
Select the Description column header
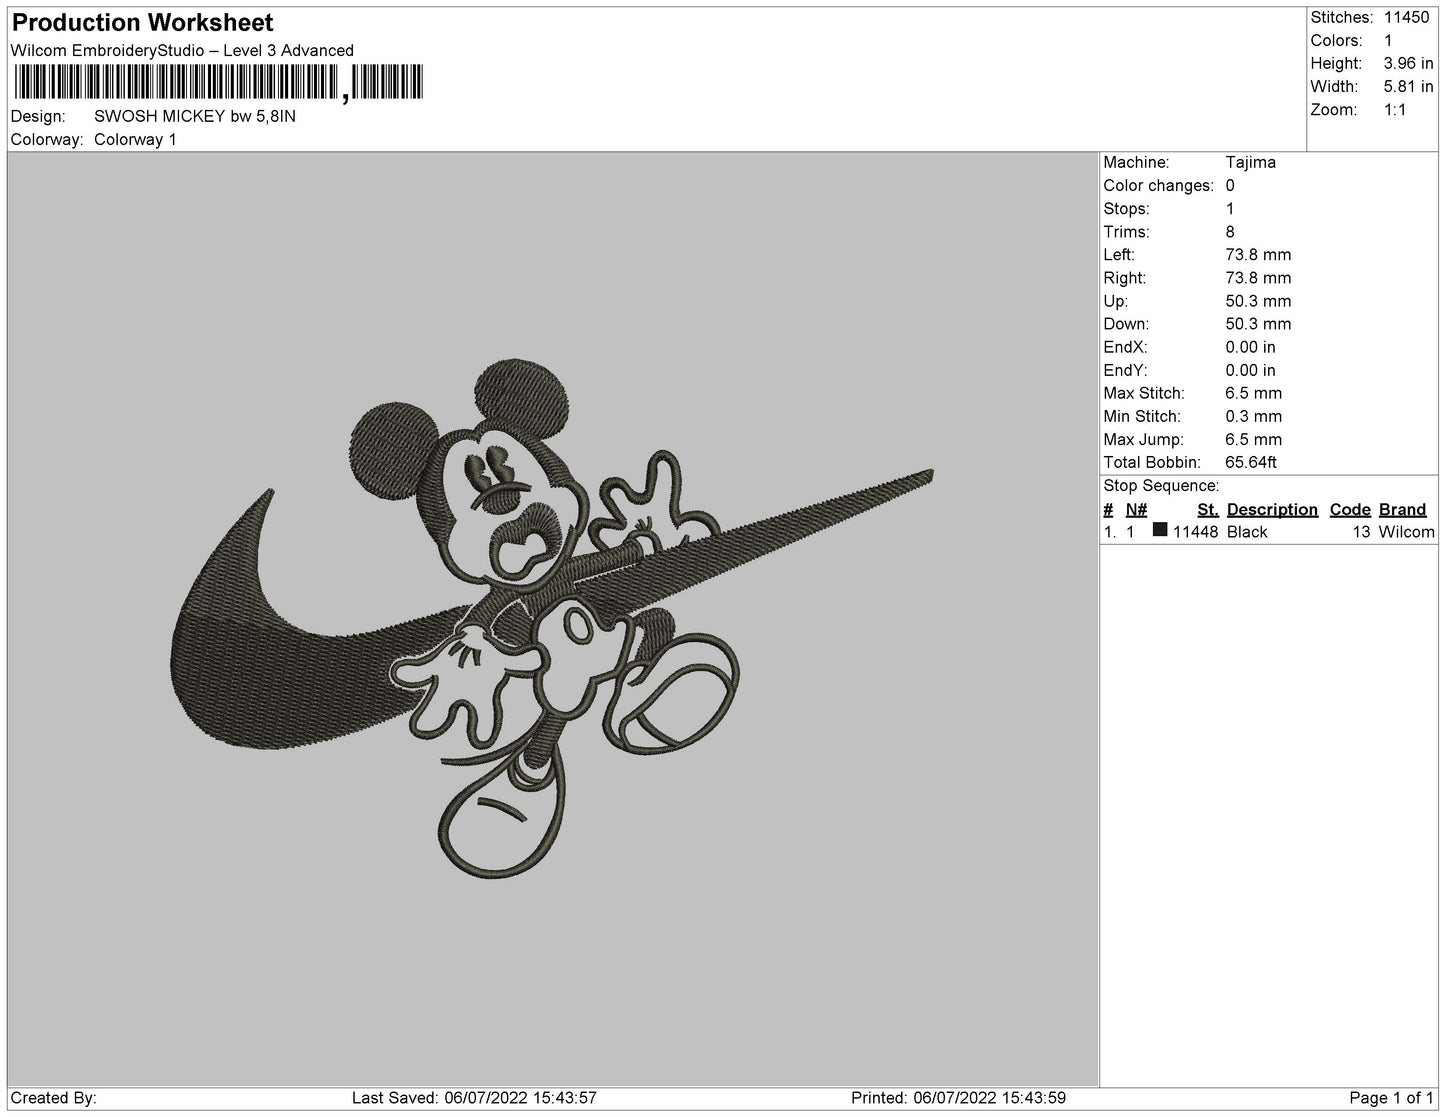point(1272,509)
